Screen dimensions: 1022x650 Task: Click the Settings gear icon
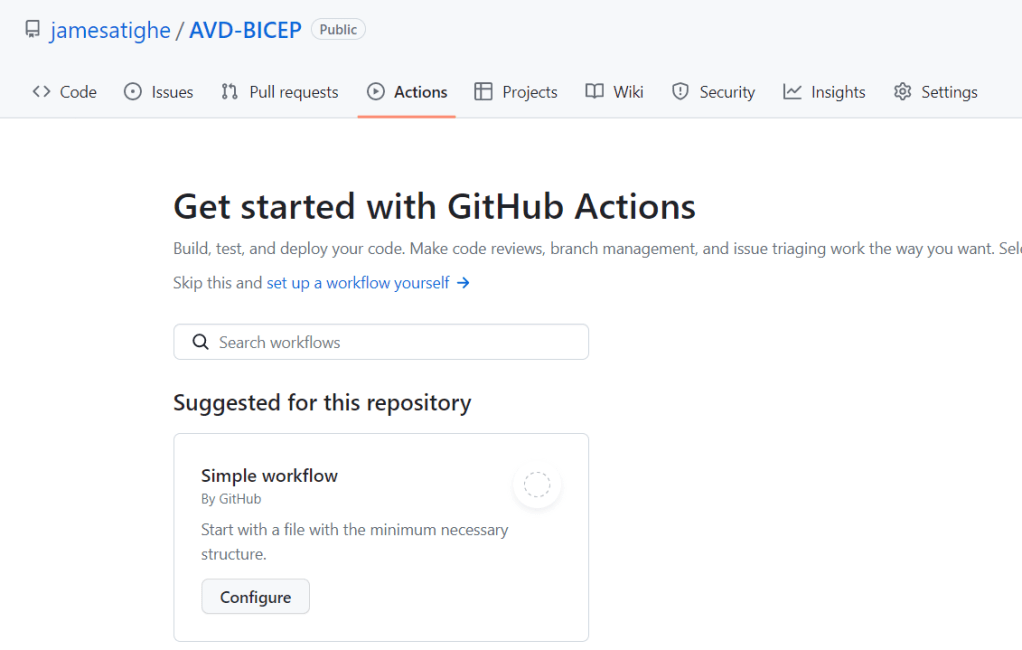click(903, 92)
